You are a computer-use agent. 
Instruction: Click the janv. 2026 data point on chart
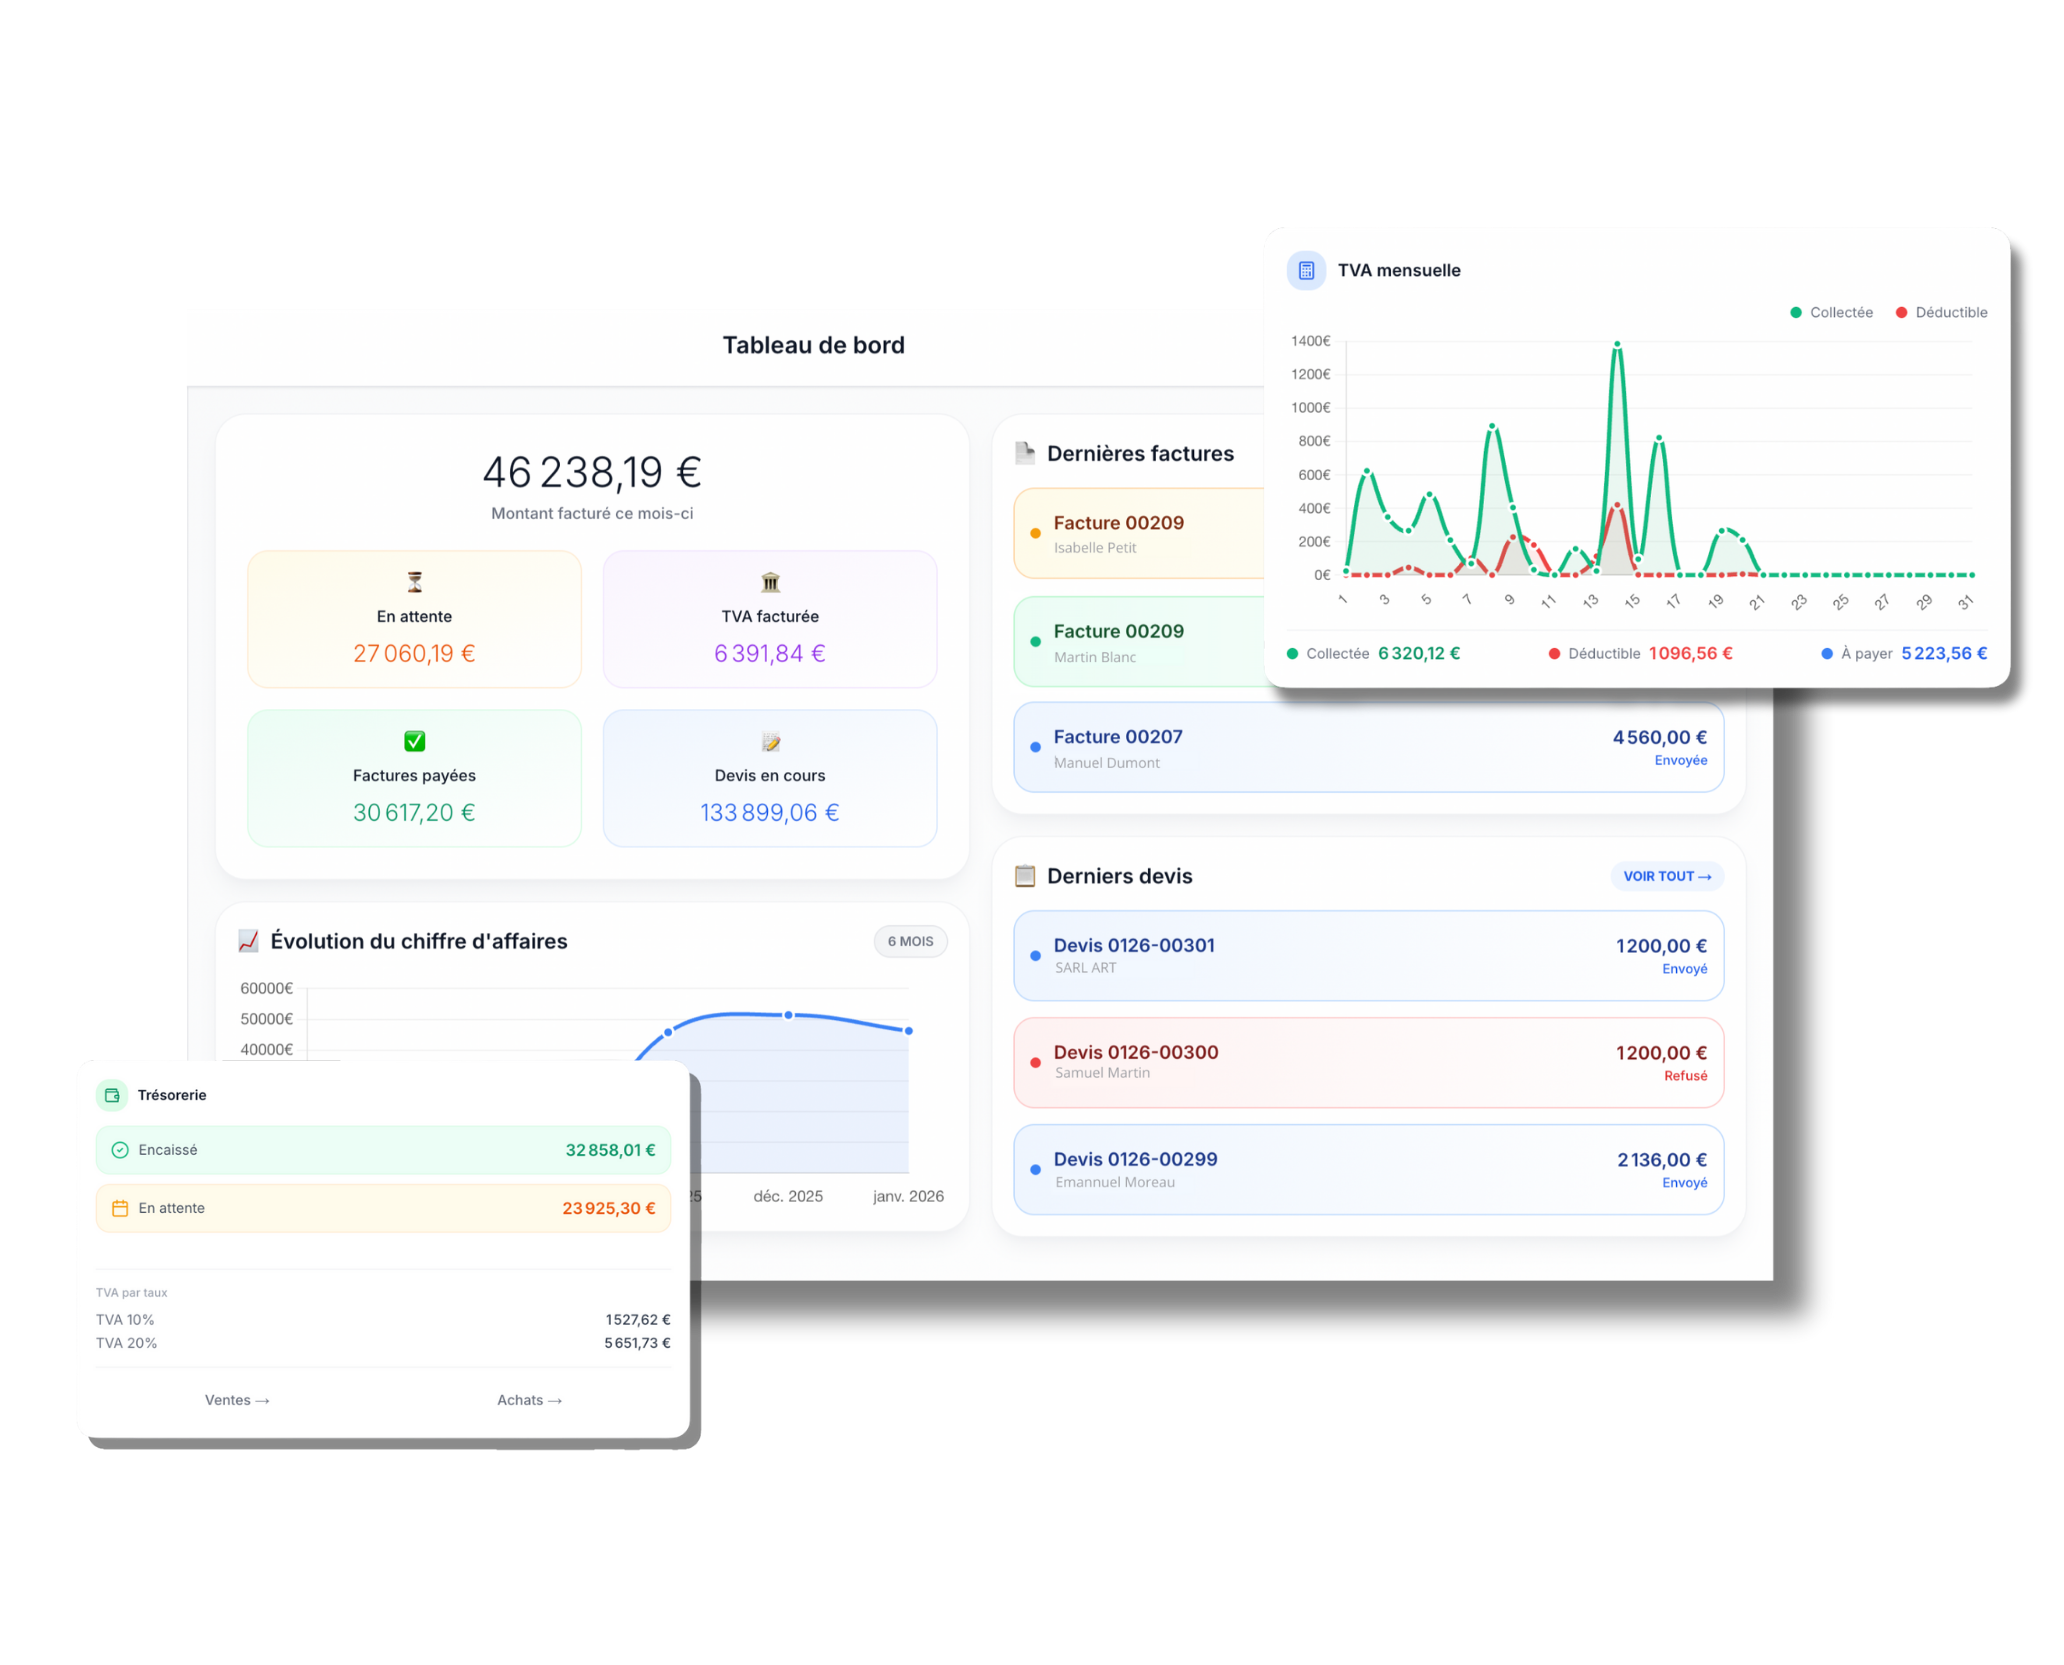[908, 1030]
